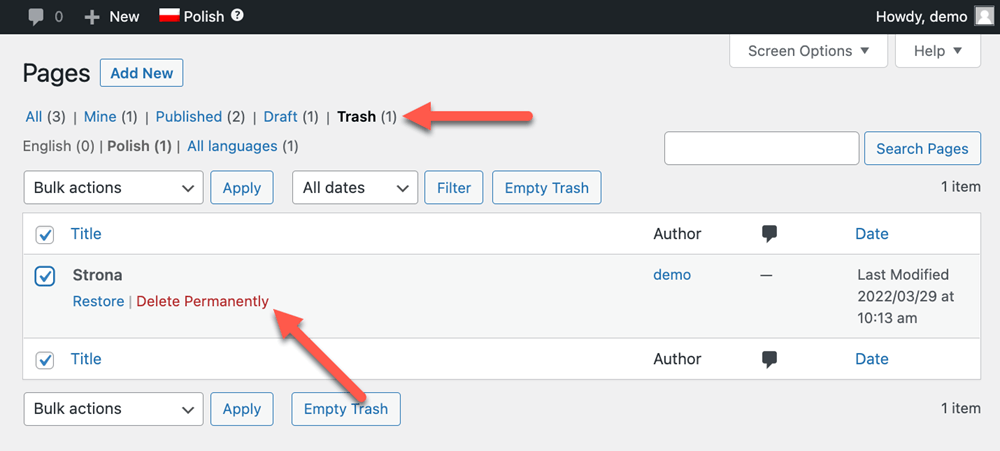This screenshot has height=451, width=1000.
Task: Toggle the select-all checkbox in table footer
Action: pyautogui.click(x=45, y=360)
